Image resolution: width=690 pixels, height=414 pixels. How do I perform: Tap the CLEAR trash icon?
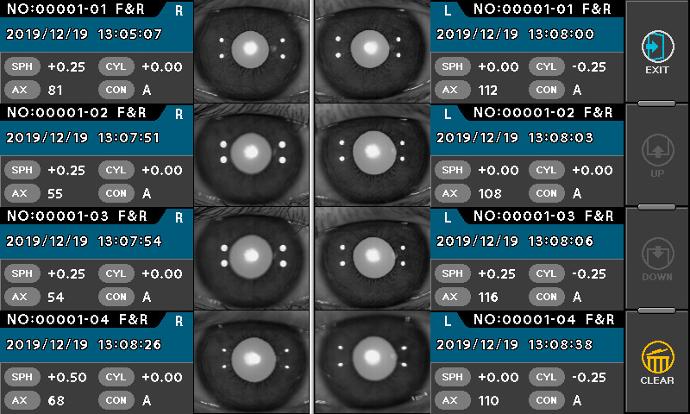click(657, 358)
